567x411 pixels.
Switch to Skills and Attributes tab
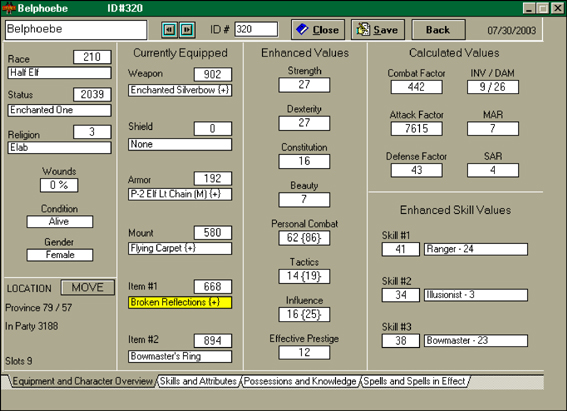[198, 381]
